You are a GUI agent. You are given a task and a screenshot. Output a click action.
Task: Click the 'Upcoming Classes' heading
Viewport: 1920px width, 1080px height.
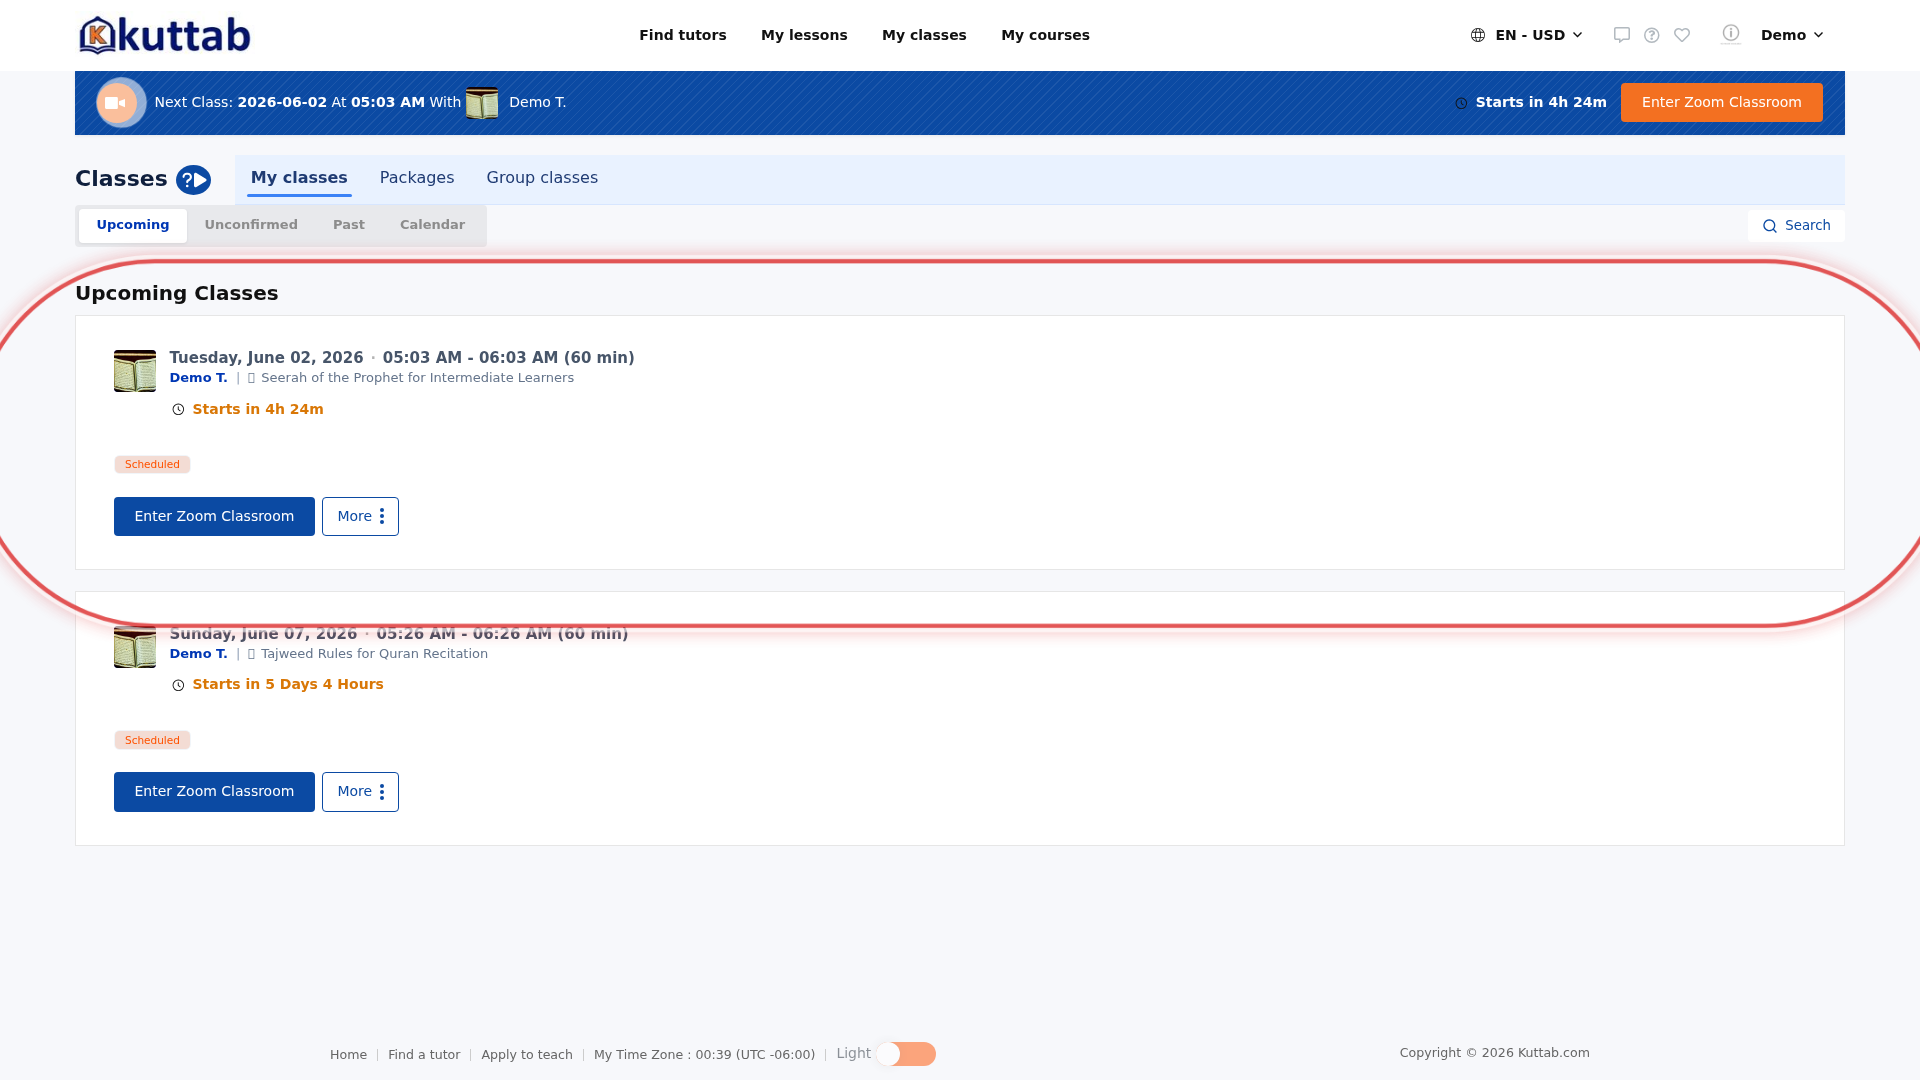(177, 293)
